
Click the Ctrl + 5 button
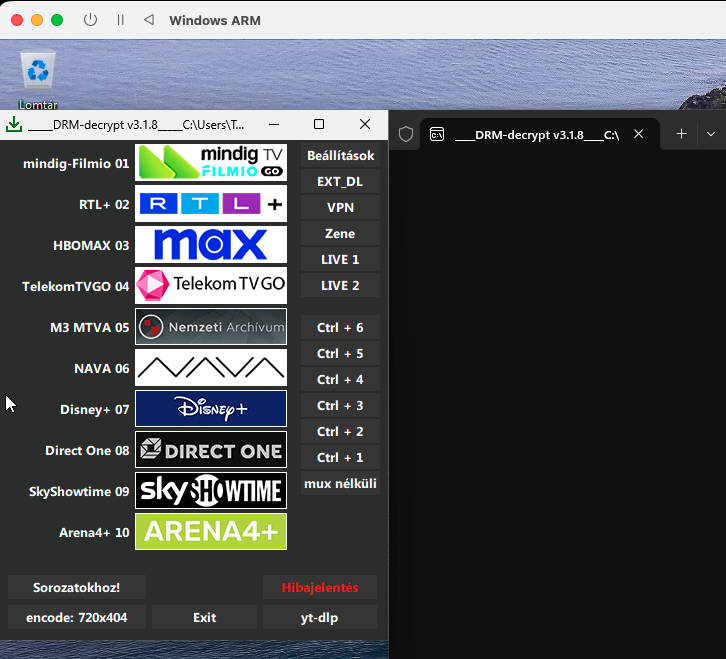(x=340, y=353)
